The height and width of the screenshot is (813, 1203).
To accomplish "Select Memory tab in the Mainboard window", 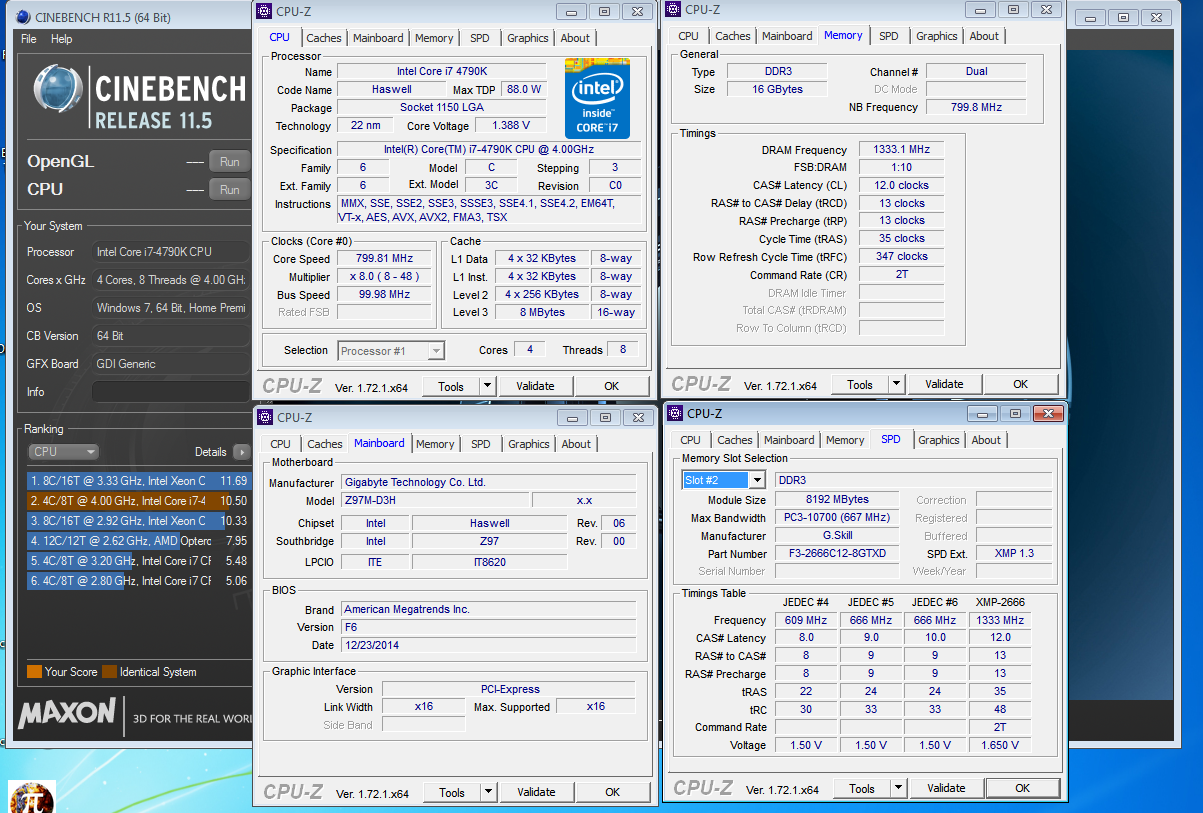I will point(435,444).
